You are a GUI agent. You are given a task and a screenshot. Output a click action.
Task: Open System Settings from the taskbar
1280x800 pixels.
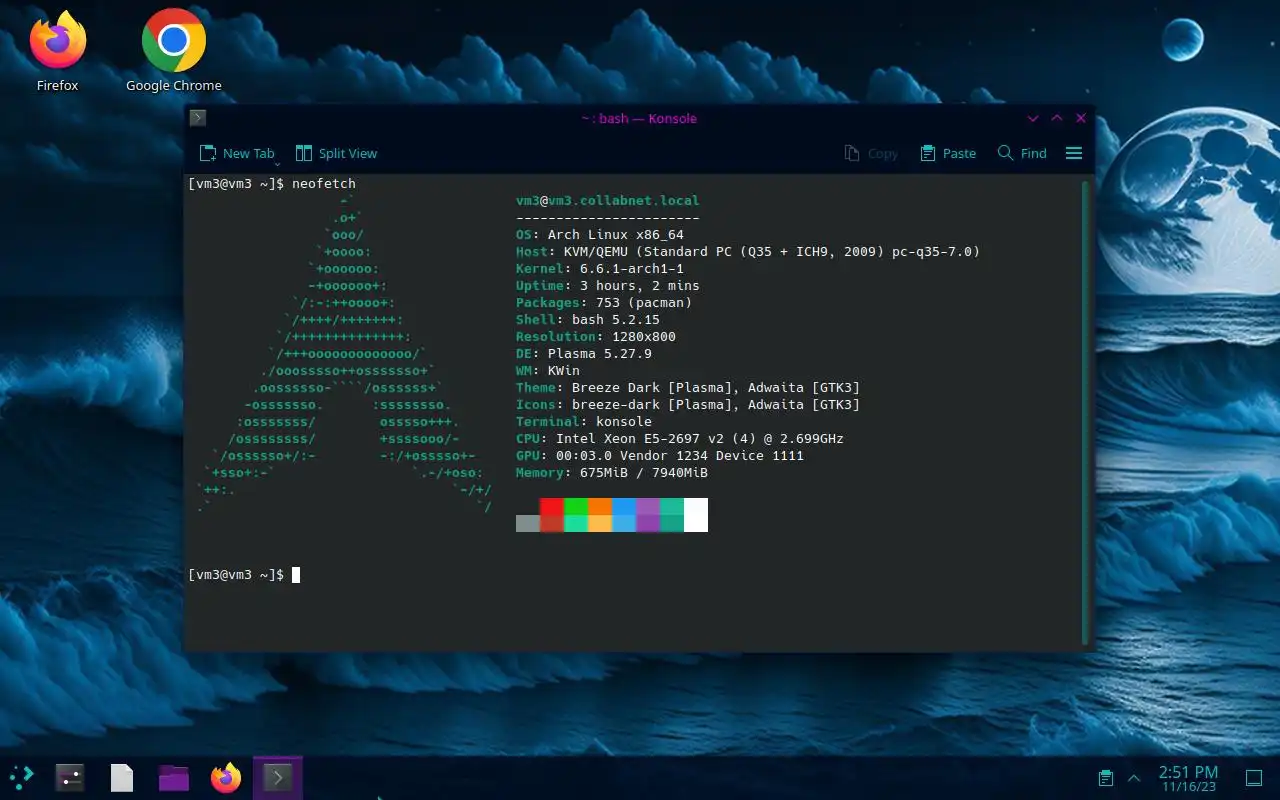point(70,777)
